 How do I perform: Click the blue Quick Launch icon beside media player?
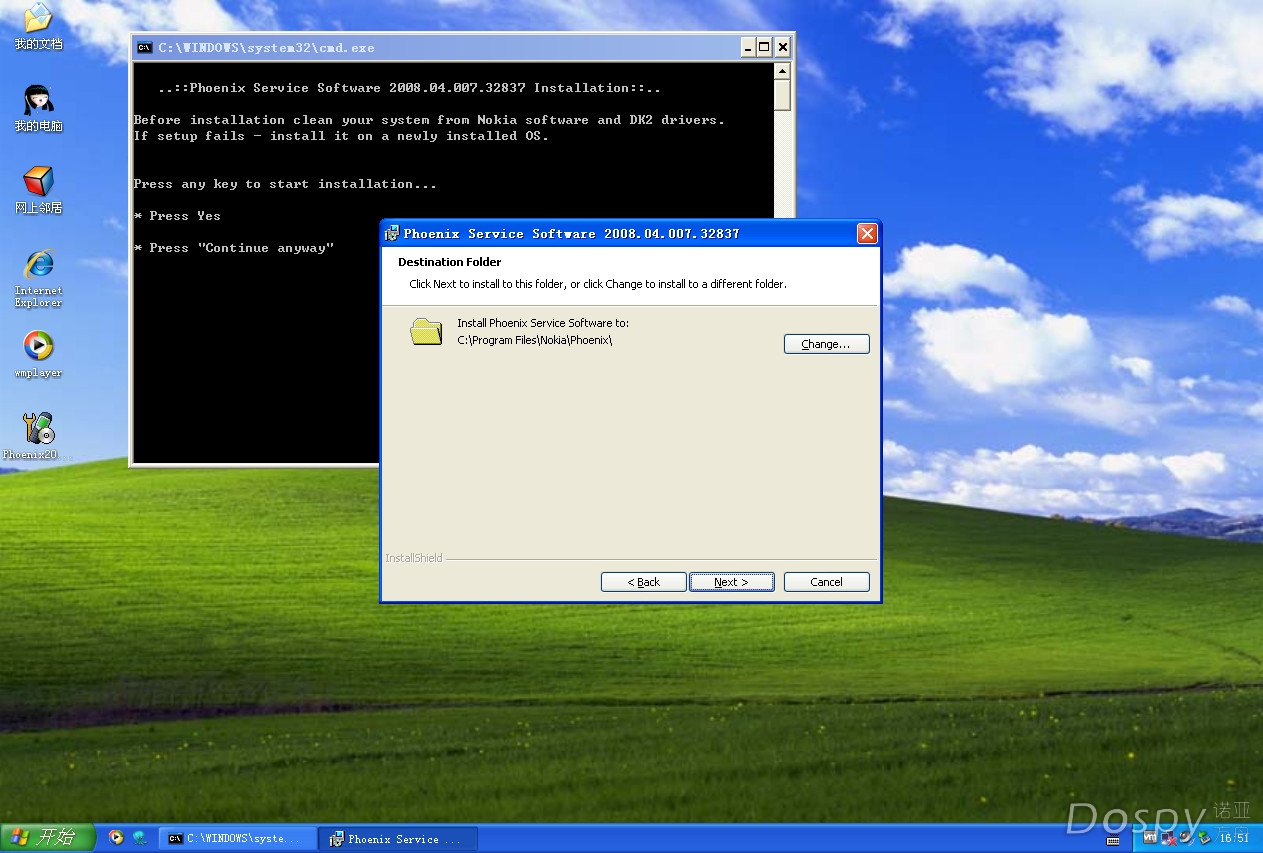pyautogui.click(x=139, y=838)
